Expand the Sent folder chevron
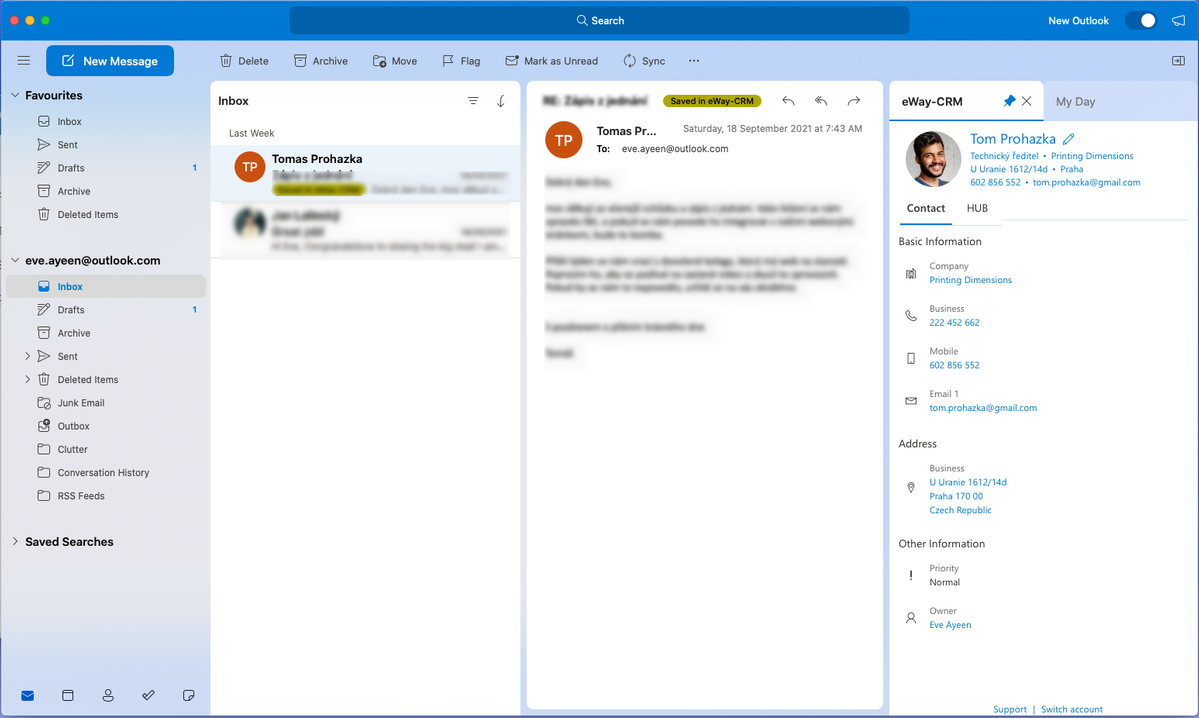 28,356
